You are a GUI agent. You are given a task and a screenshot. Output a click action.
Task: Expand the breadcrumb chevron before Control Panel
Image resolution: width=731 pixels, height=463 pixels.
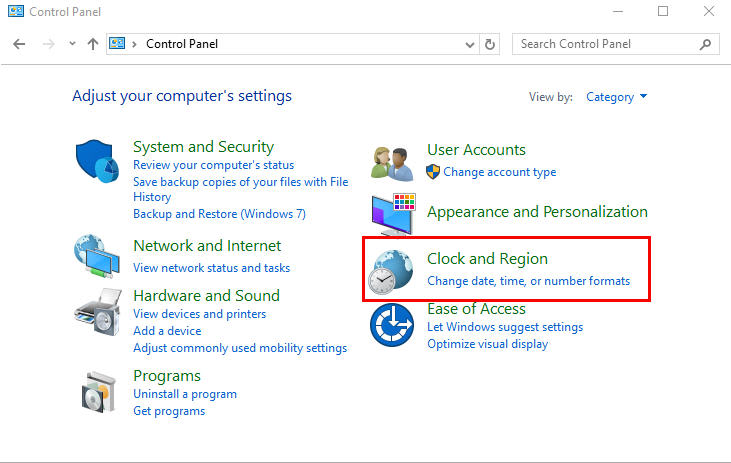tap(134, 44)
